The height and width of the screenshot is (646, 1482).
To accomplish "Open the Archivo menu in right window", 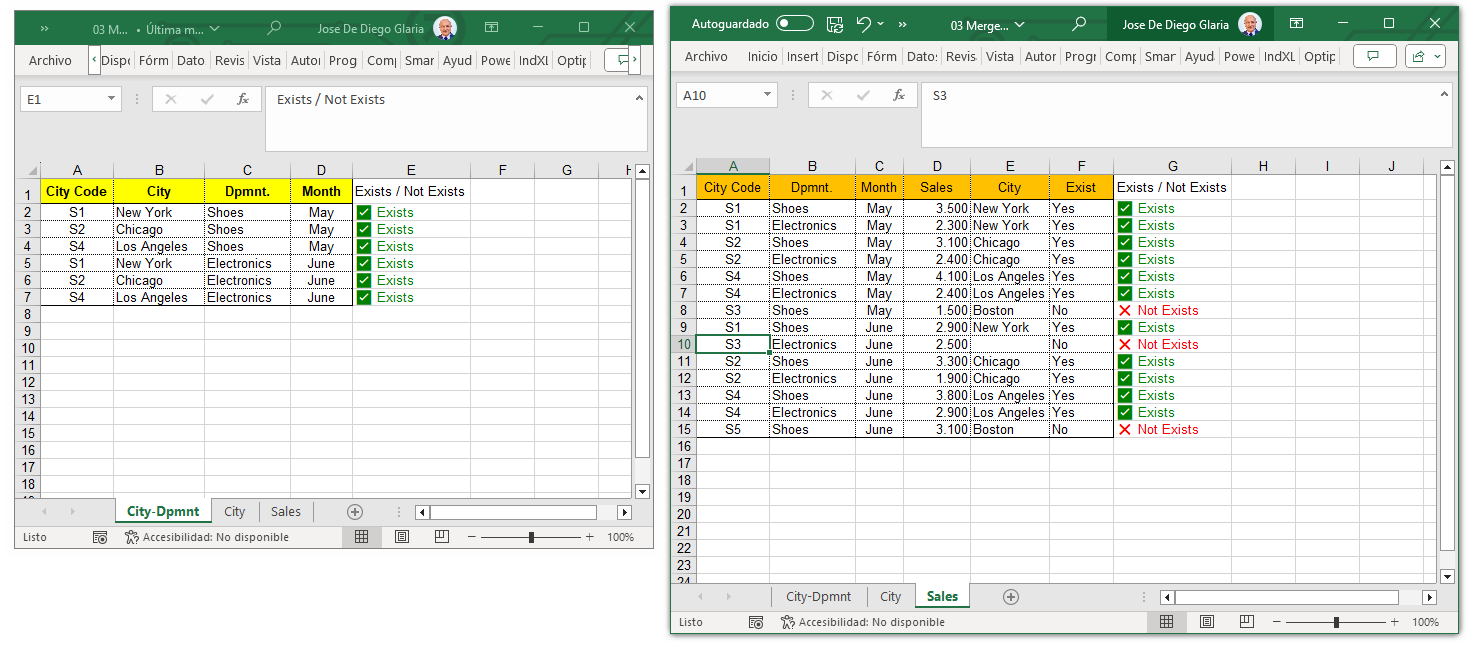I will point(706,57).
